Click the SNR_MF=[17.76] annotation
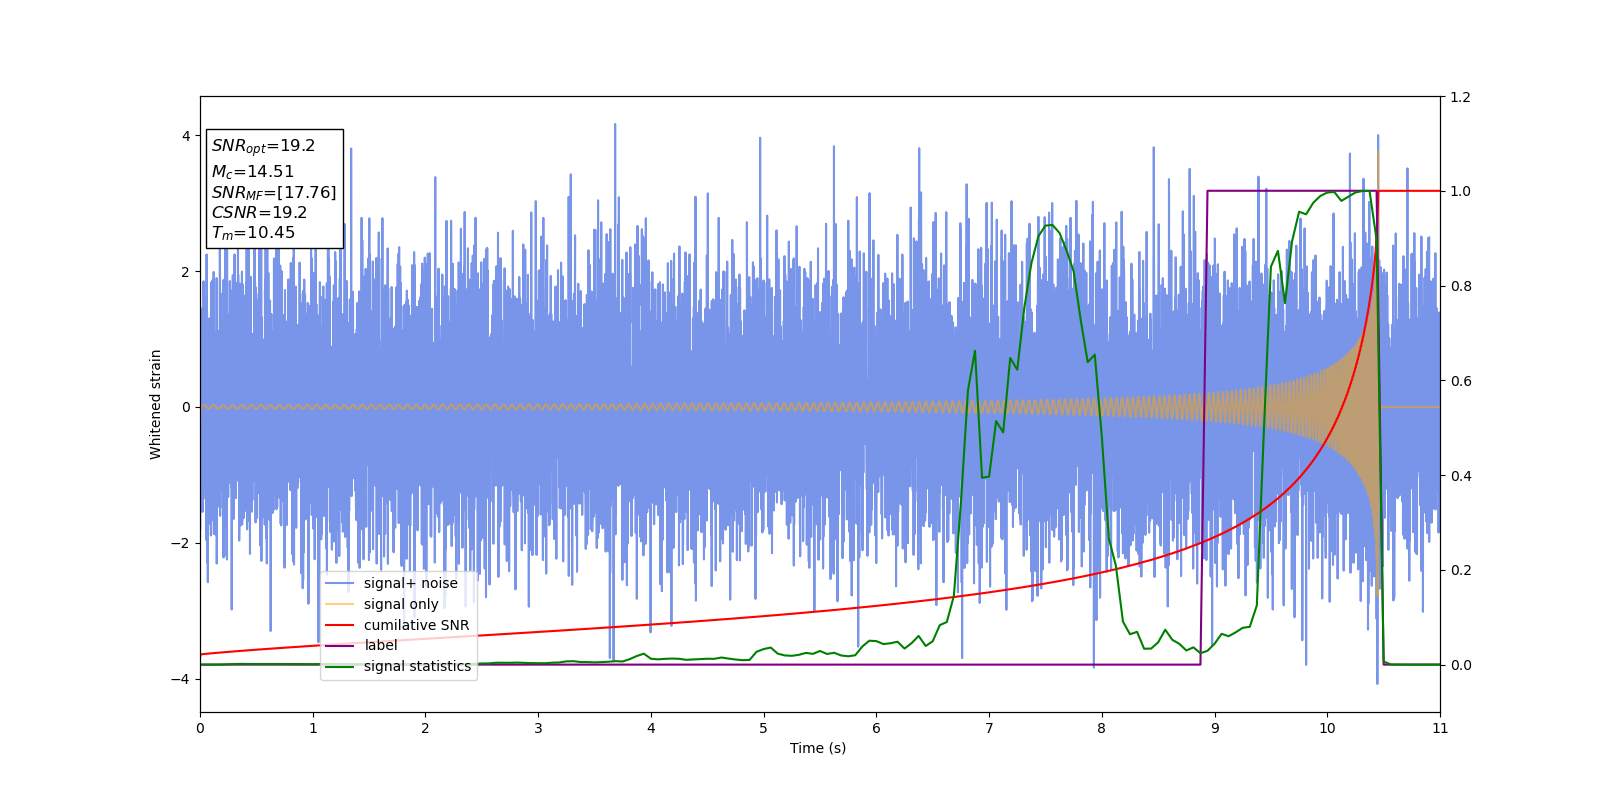This screenshot has width=1600, height=800. [x=274, y=193]
